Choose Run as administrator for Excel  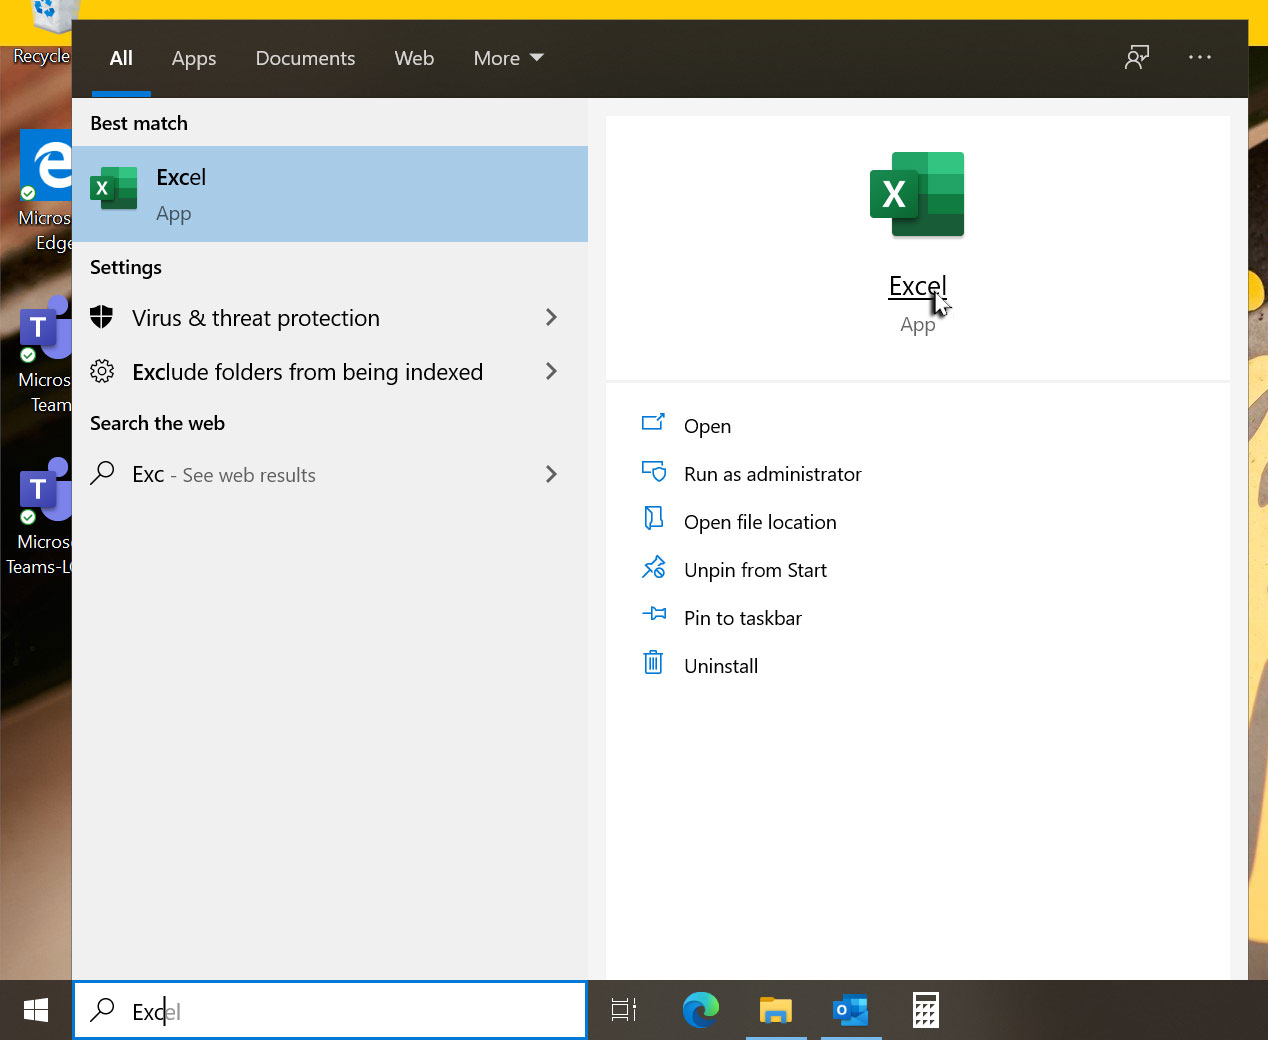coord(772,474)
